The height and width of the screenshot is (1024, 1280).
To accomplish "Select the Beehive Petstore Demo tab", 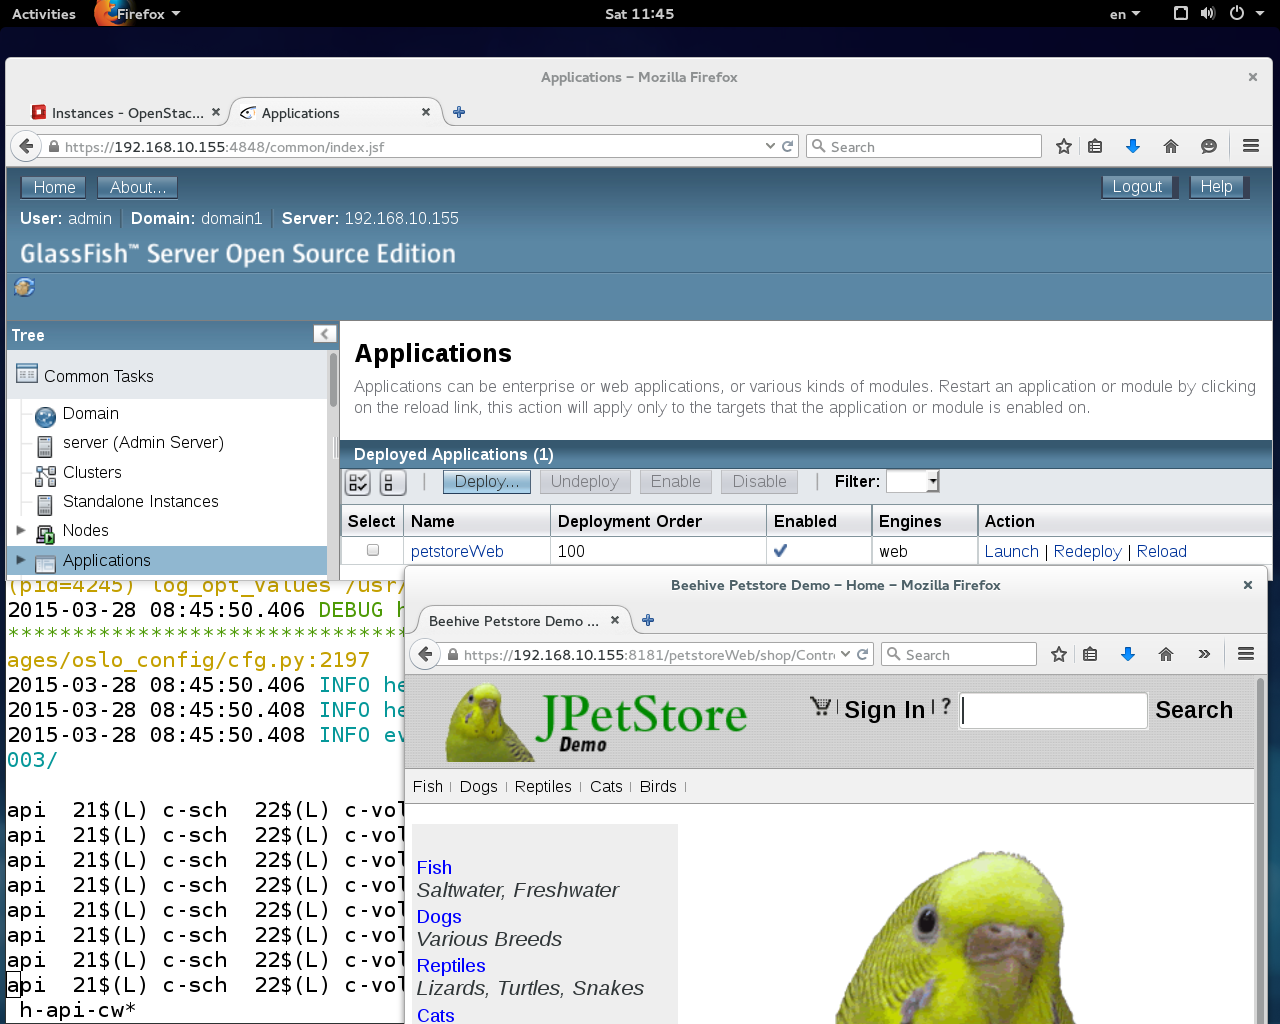I will click(x=514, y=621).
